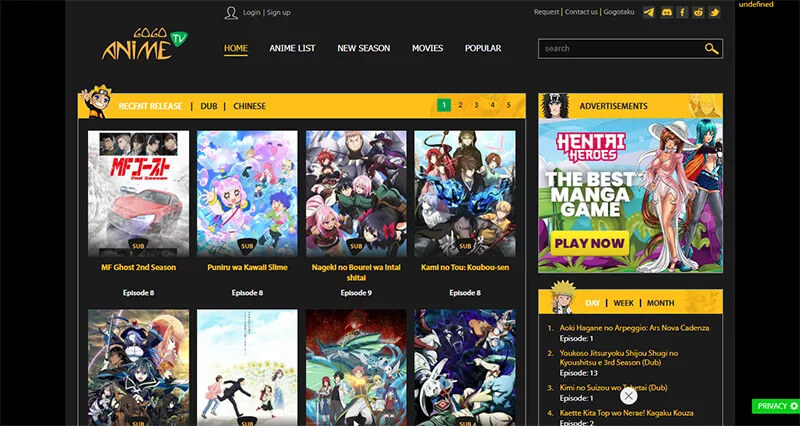Go to page 2 of releases
This screenshot has width=800, height=426.
460,105
